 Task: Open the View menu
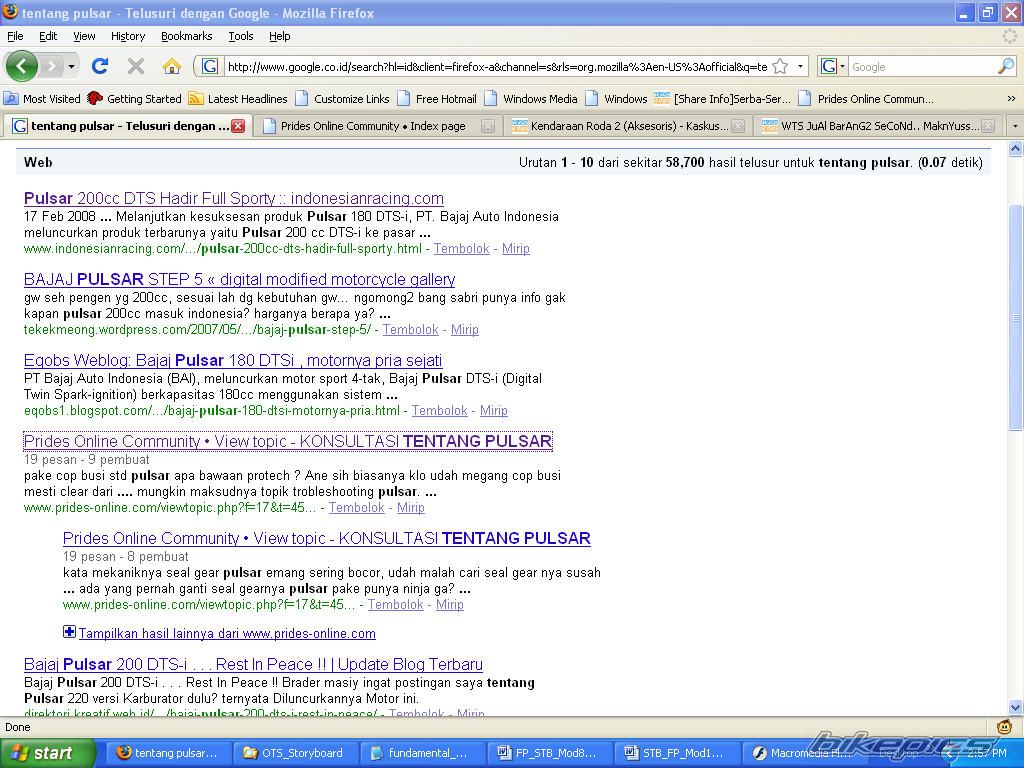point(84,36)
